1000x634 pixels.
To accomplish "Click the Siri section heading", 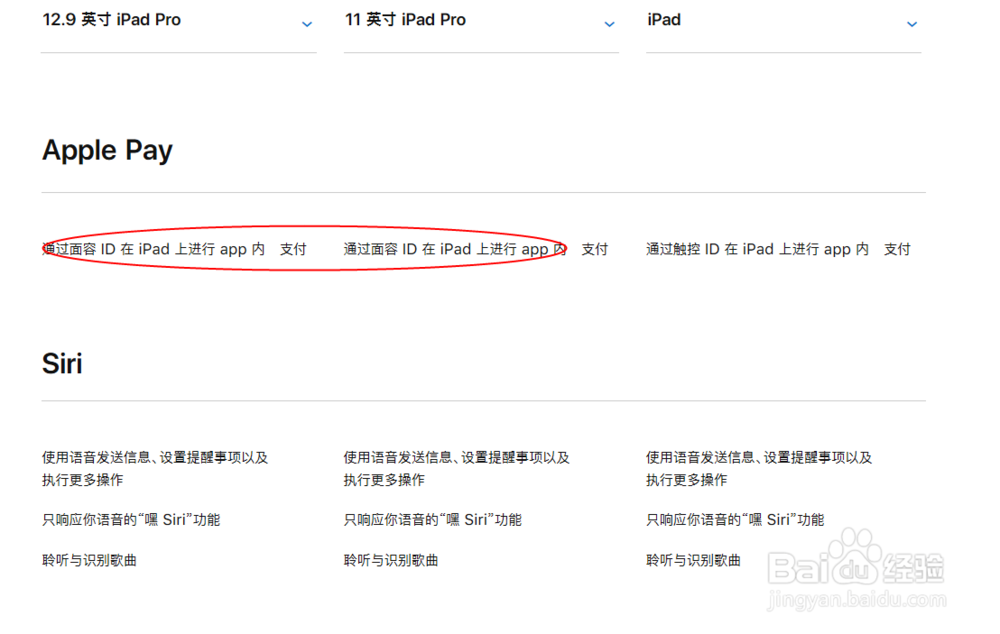I will coord(62,364).
